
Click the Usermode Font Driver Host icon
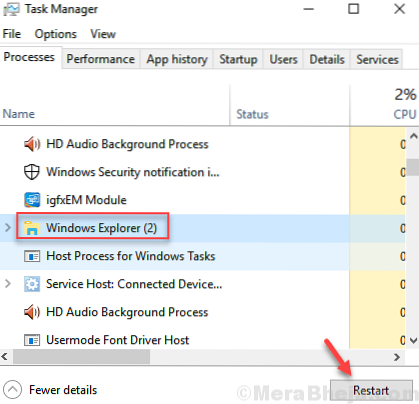point(32,340)
